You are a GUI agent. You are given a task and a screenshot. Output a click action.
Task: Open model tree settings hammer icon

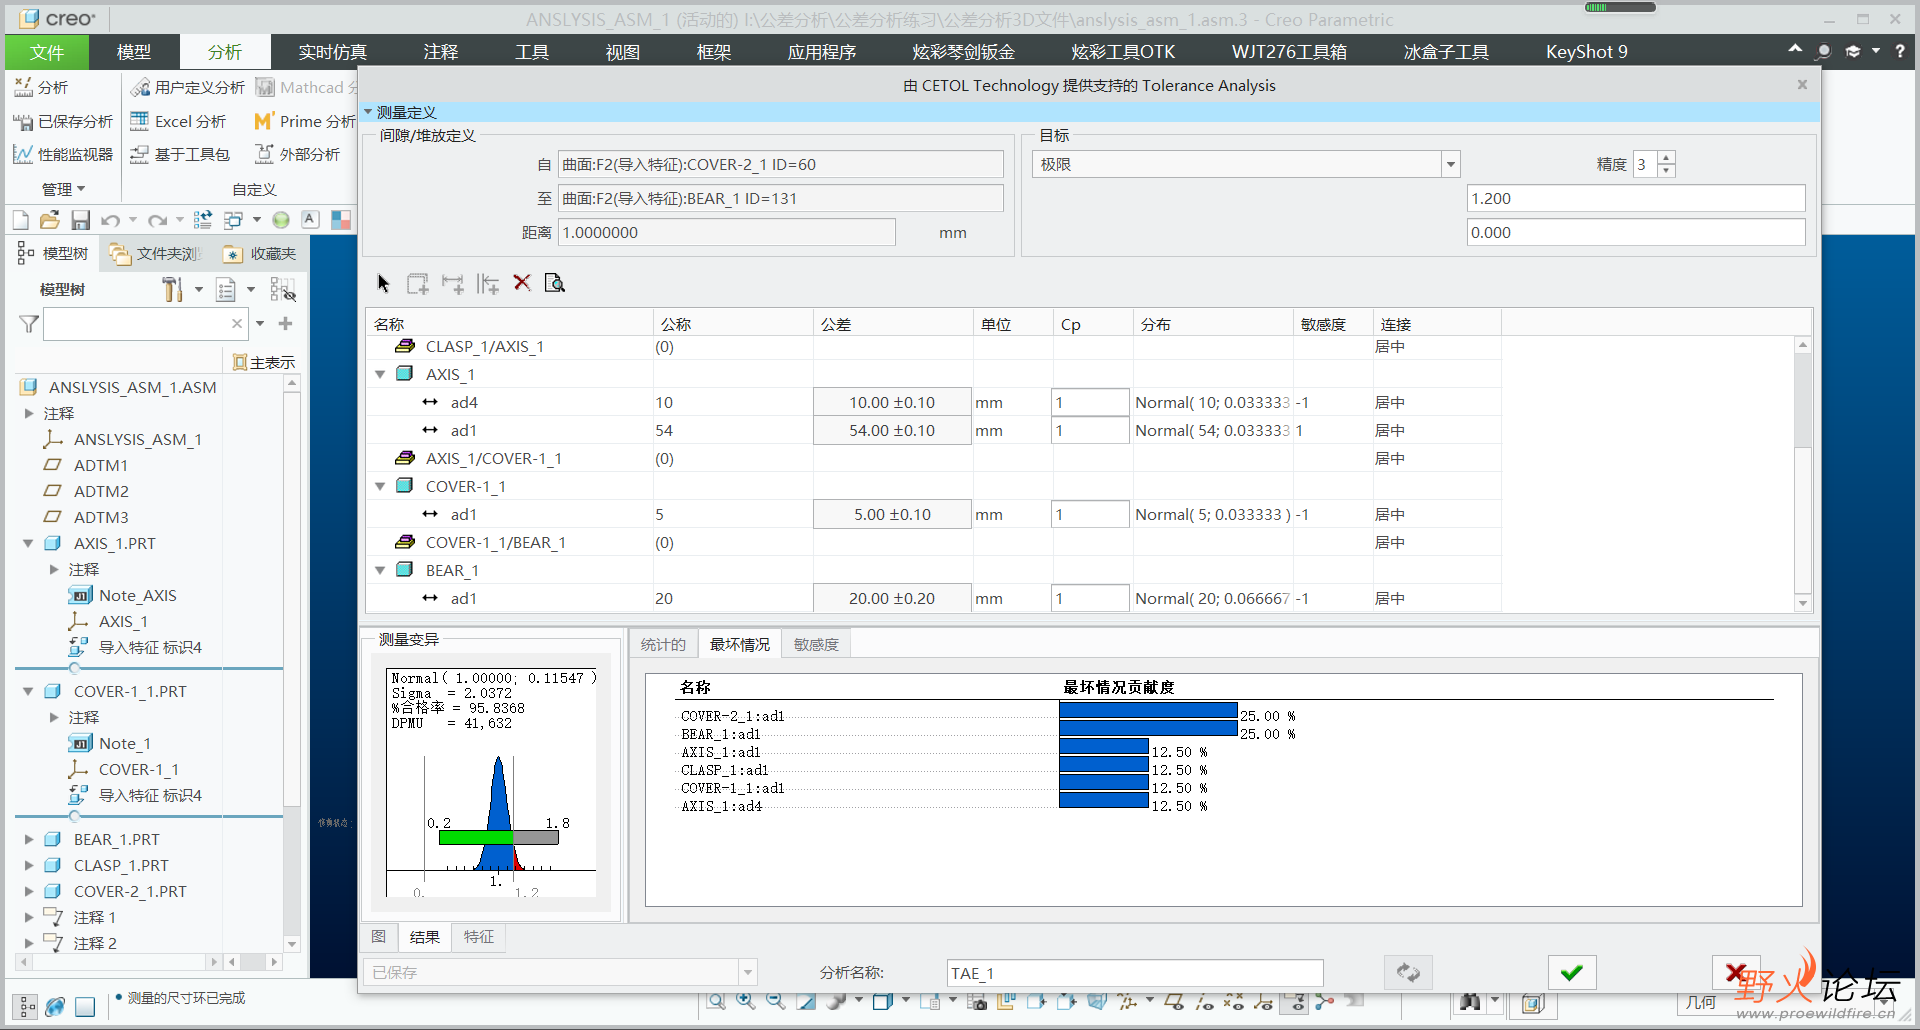pyautogui.click(x=173, y=289)
